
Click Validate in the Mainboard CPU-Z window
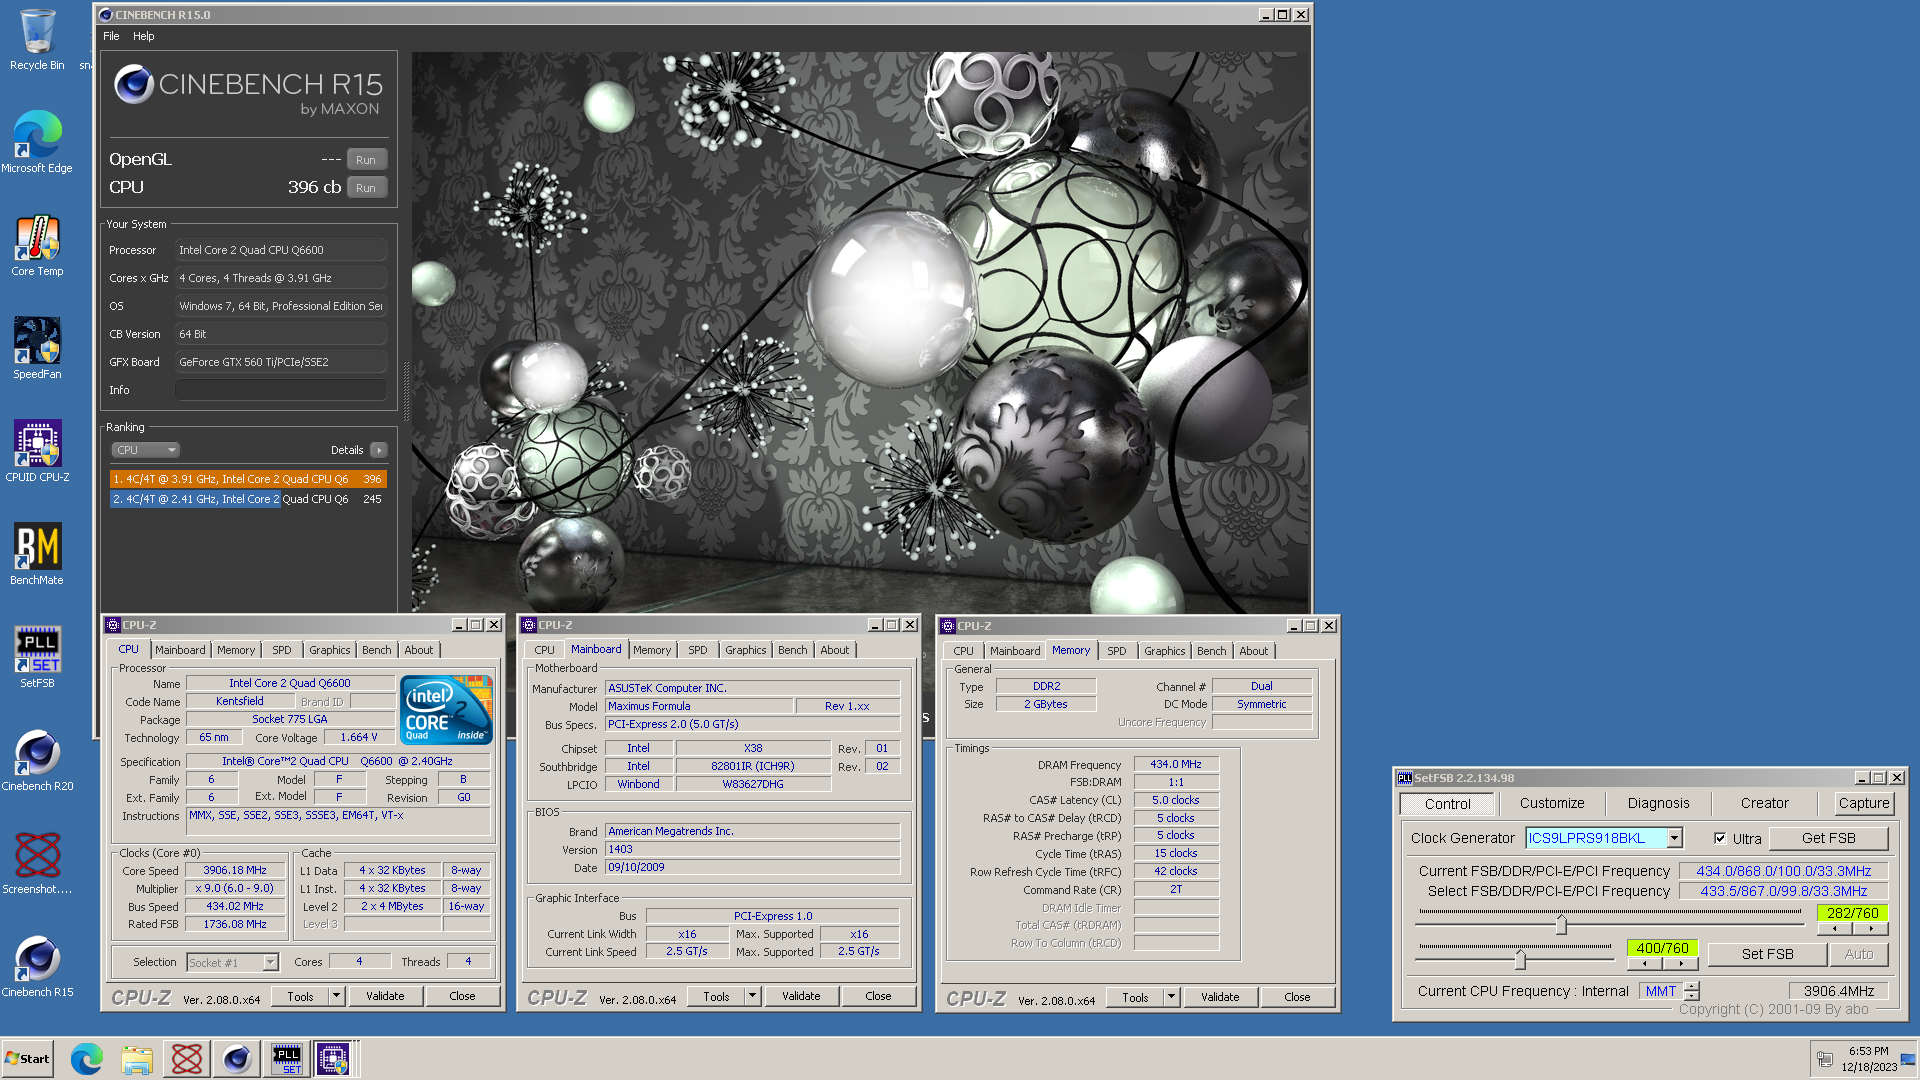801,996
